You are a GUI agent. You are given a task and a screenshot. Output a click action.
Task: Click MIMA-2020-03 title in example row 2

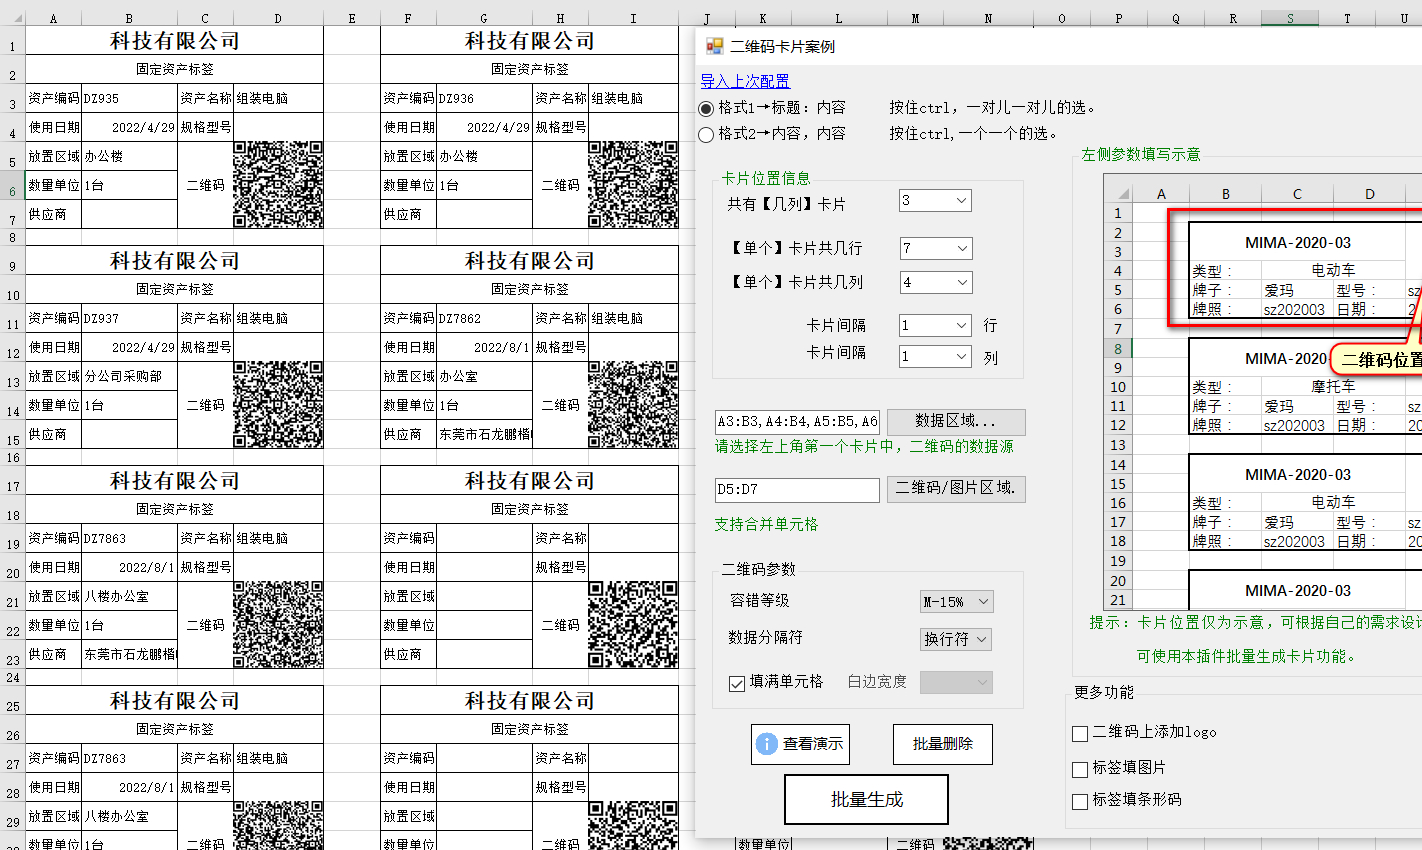click(x=1297, y=242)
